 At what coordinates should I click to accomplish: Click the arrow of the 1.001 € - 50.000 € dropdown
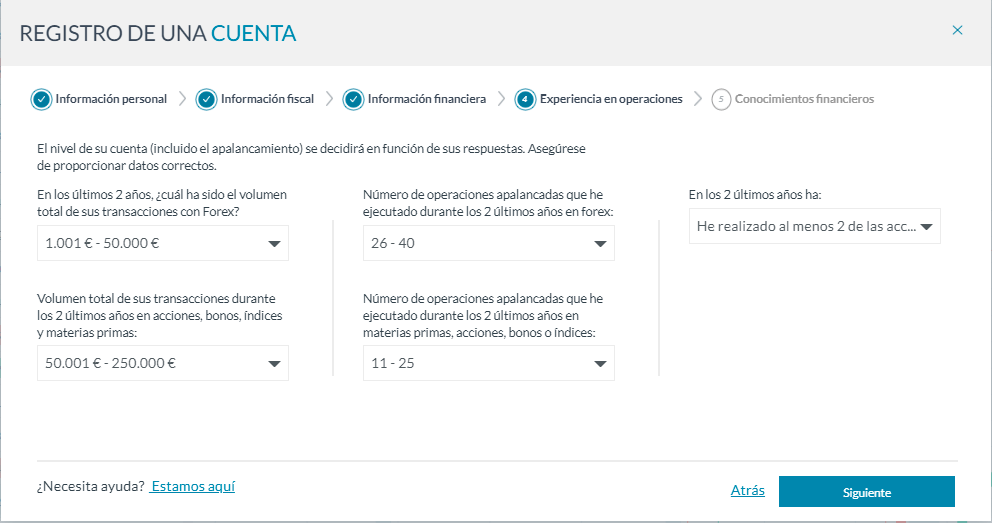click(274, 243)
